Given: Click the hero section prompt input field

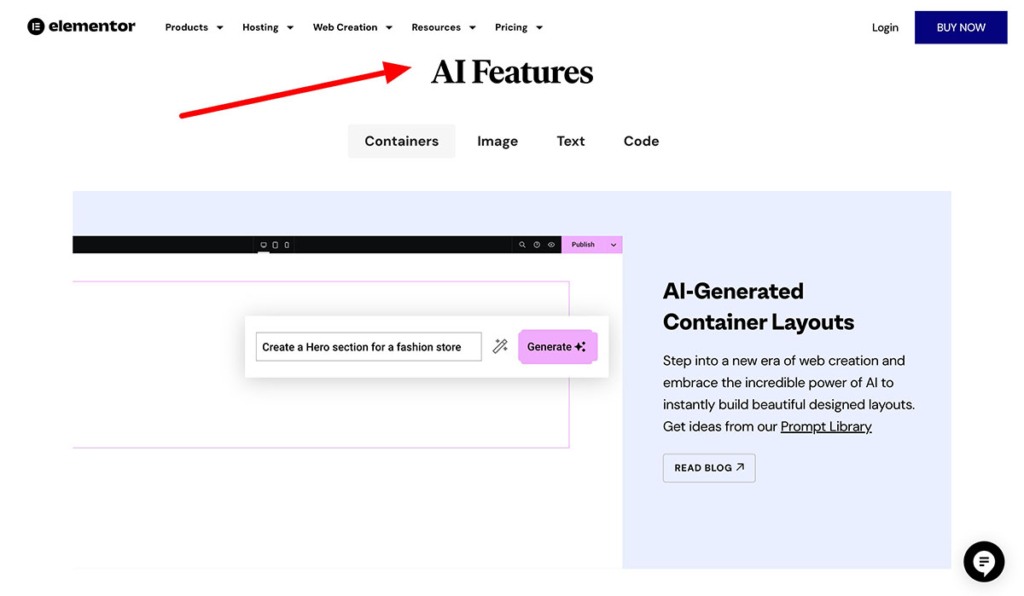Looking at the screenshot, I should coord(368,346).
